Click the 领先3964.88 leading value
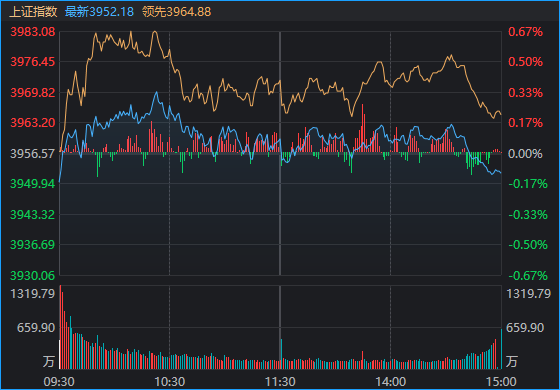Screen dimensions: 560x390 click(x=176, y=12)
